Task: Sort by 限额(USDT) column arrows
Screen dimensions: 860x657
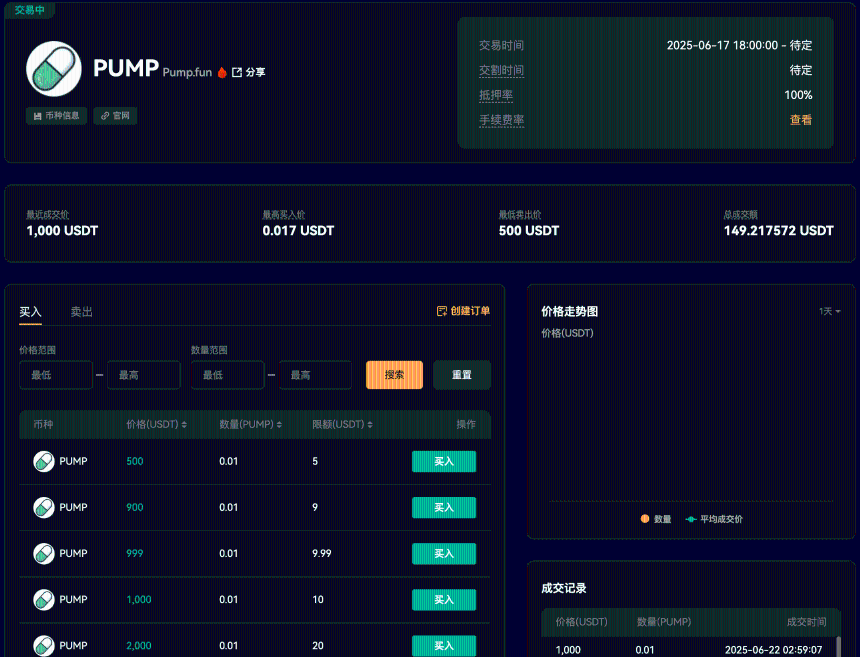Action: (x=370, y=424)
